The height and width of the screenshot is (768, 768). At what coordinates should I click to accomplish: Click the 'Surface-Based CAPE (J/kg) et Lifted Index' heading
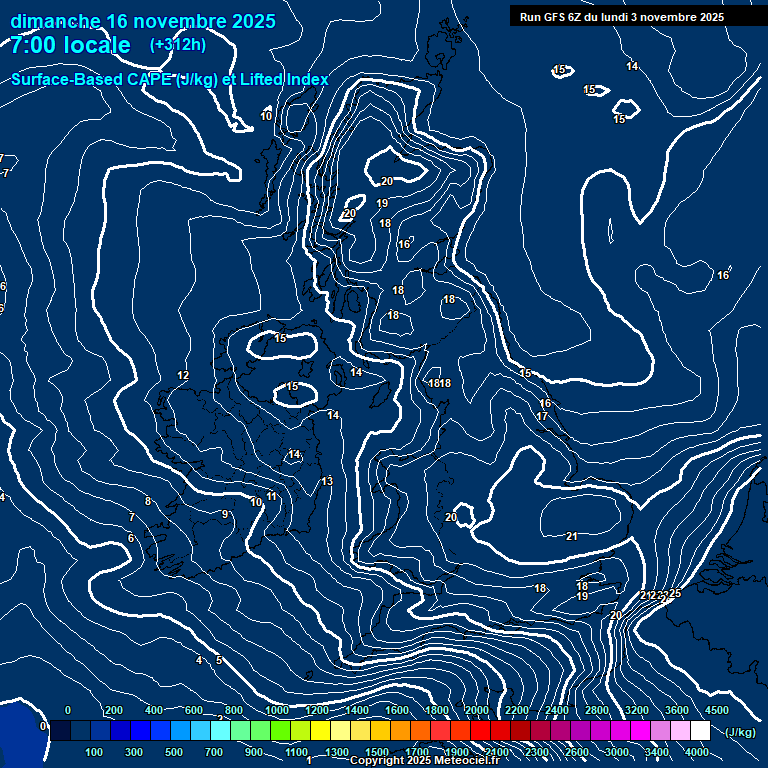point(170,80)
